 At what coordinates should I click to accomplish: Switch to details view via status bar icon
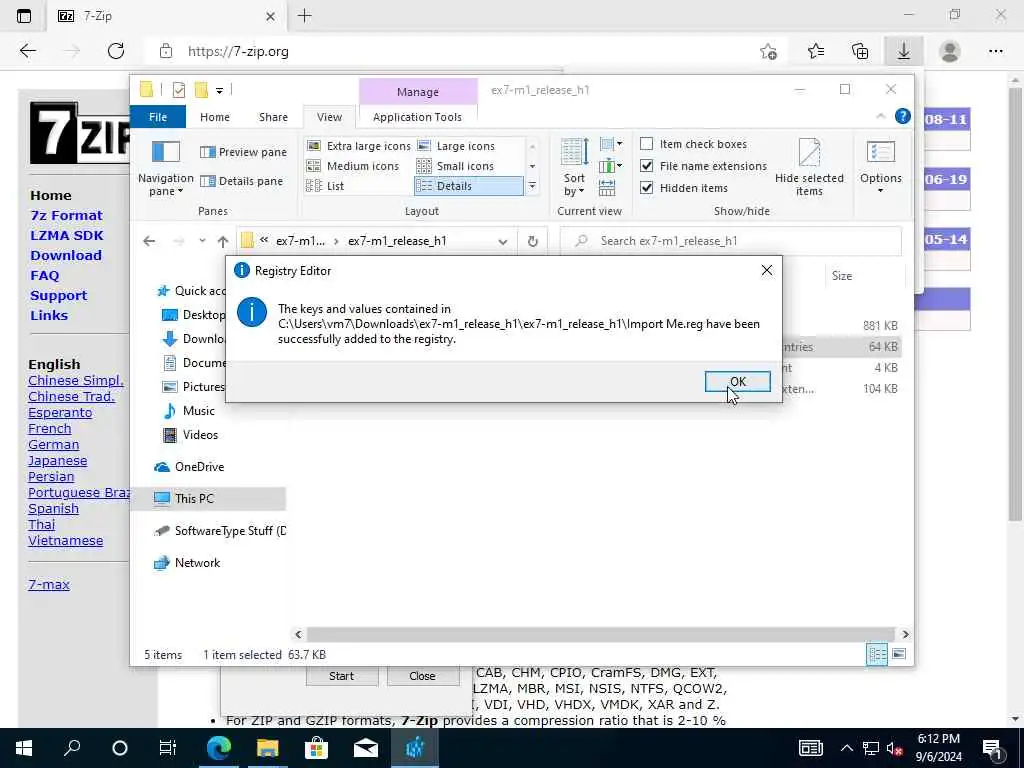pyautogui.click(x=877, y=654)
